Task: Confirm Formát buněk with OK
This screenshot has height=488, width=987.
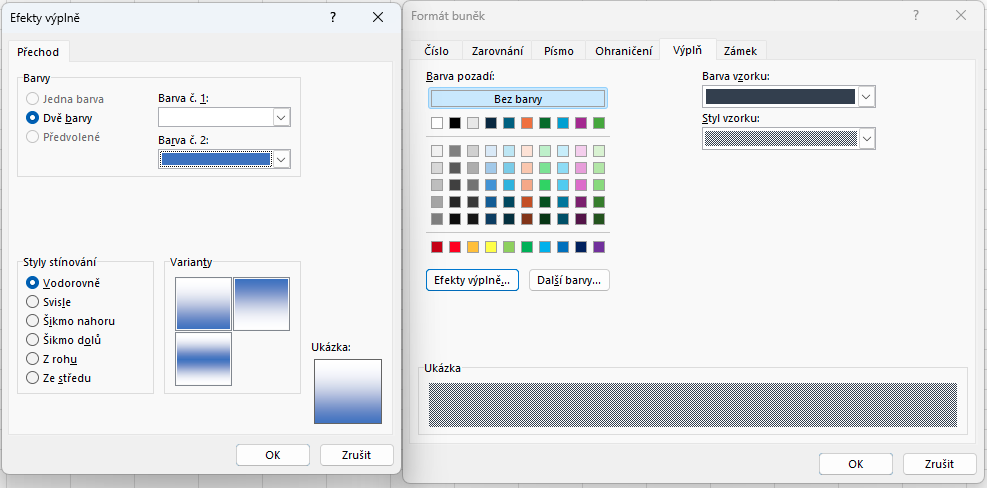Action: click(855, 464)
